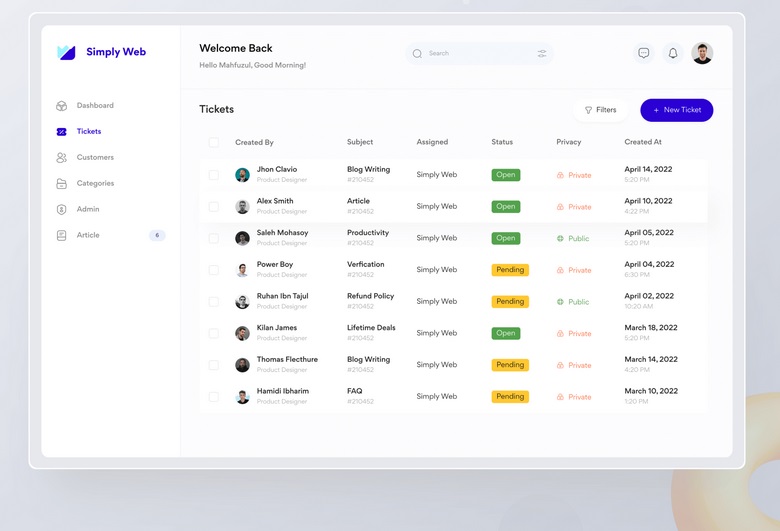Toggle the select-all checkbox in table header
This screenshot has width=780, height=531.
pyautogui.click(x=214, y=143)
